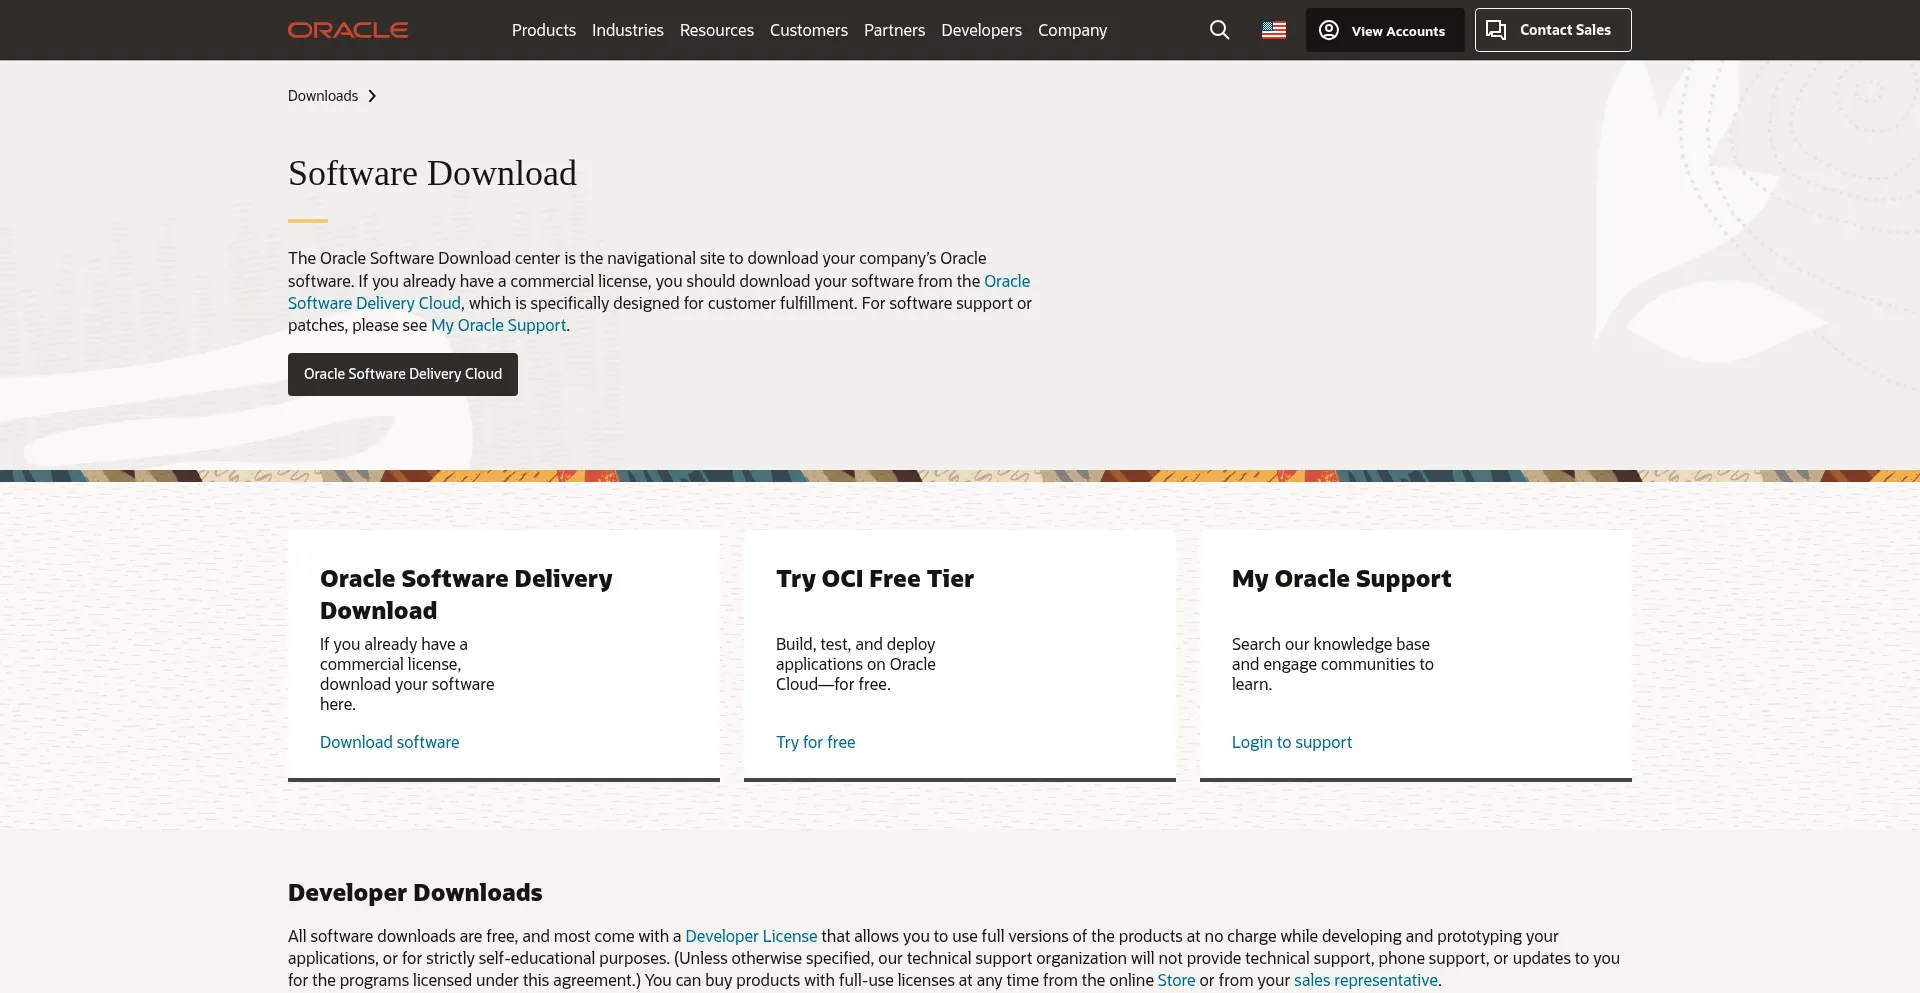Click the sales representative link
Screen dimensions: 1920x993
tap(1366, 980)
